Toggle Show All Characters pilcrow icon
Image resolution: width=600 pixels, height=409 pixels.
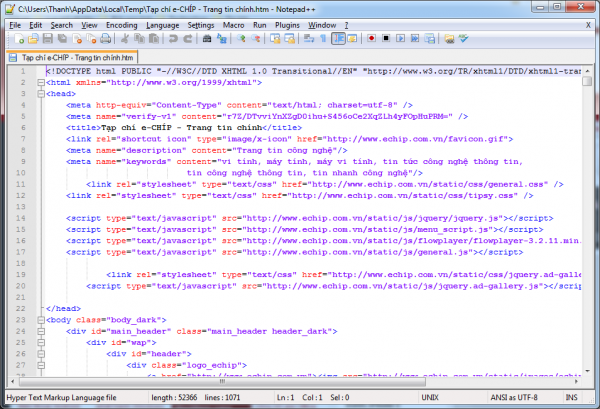323,38
